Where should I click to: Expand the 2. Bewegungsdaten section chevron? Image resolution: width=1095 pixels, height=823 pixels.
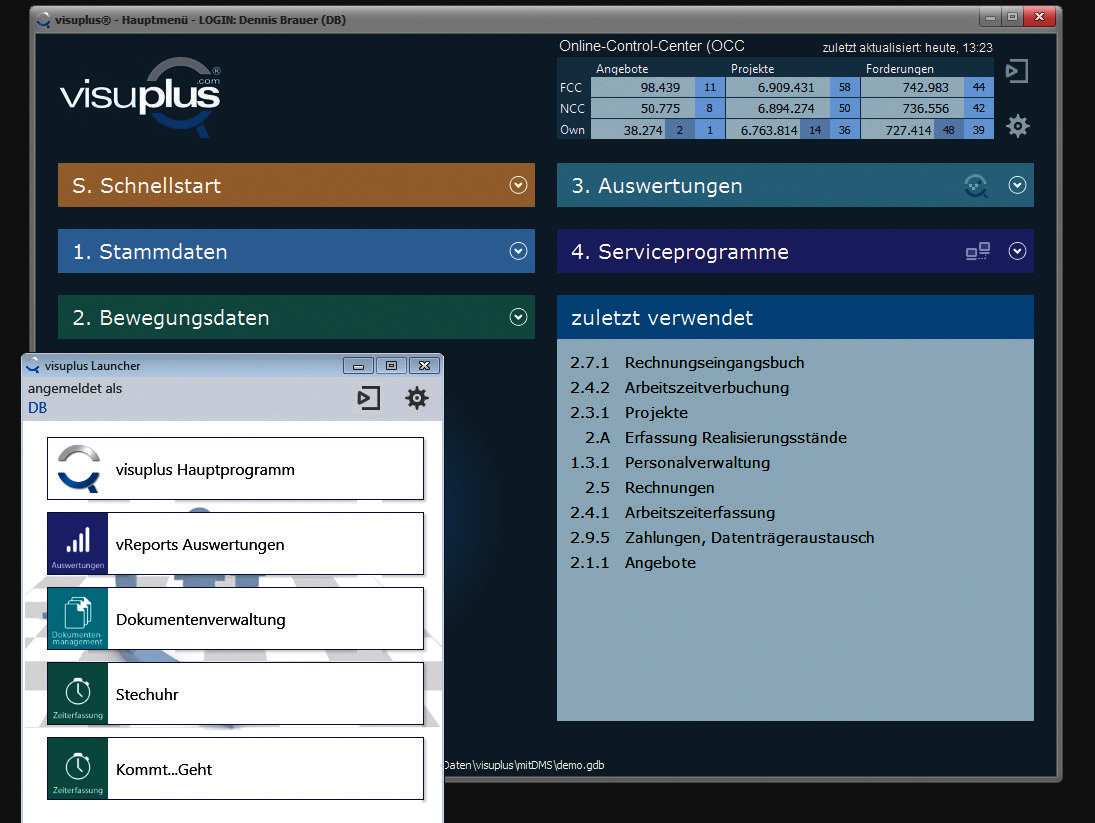pos(518,317)
